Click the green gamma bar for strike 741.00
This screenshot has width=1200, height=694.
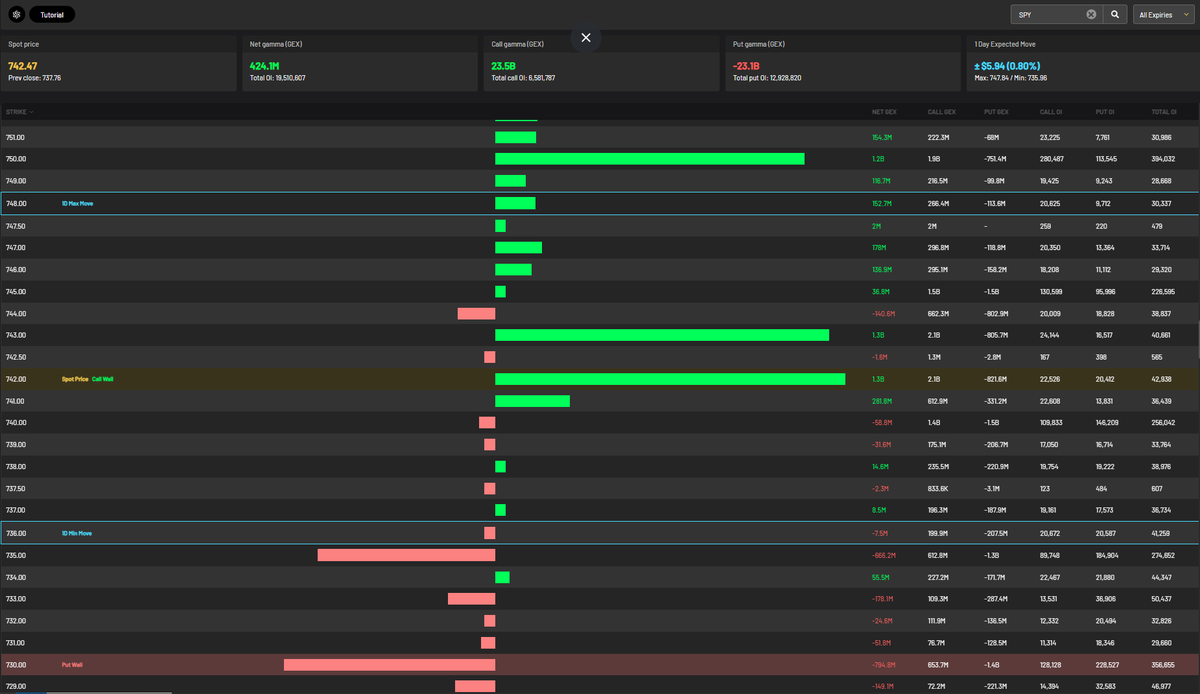click(532, 401)
